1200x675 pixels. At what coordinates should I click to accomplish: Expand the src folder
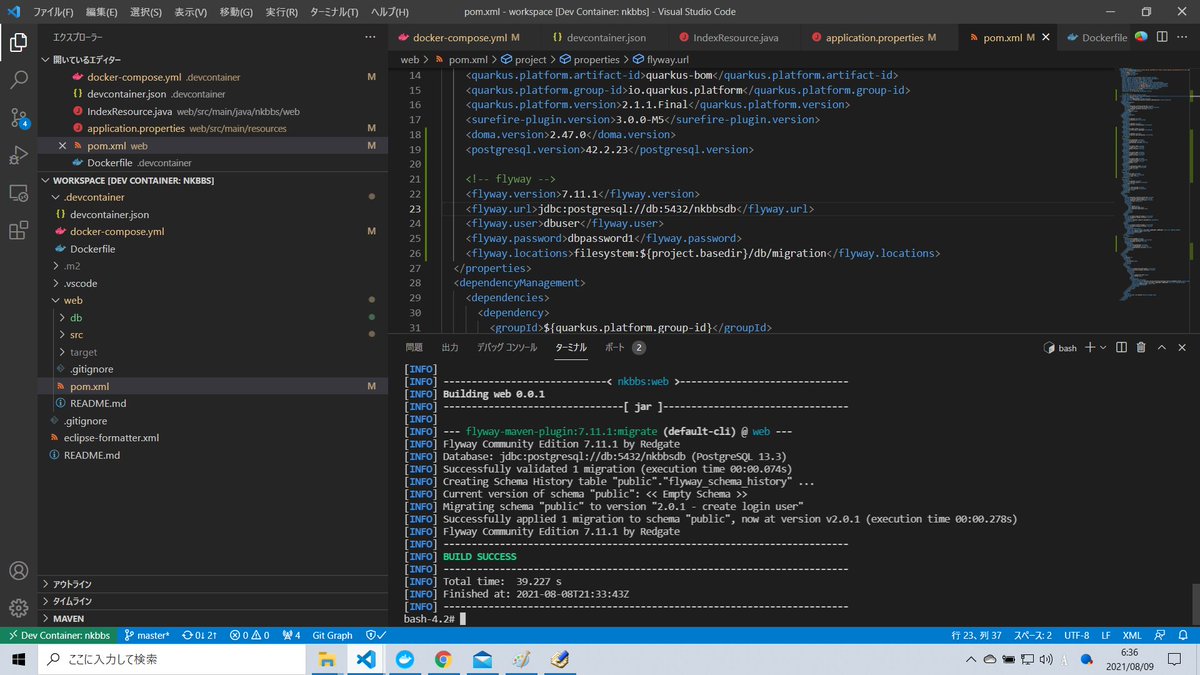[x=211, y=335]
